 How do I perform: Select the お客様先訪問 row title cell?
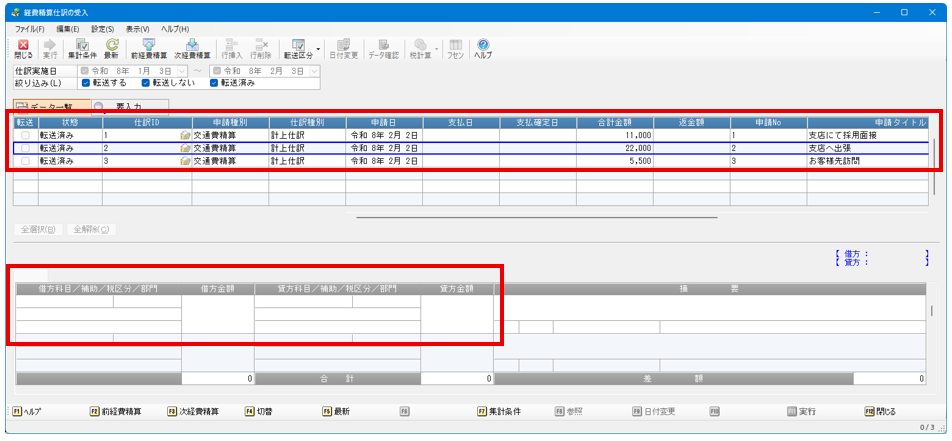click(x=865, y=160)
